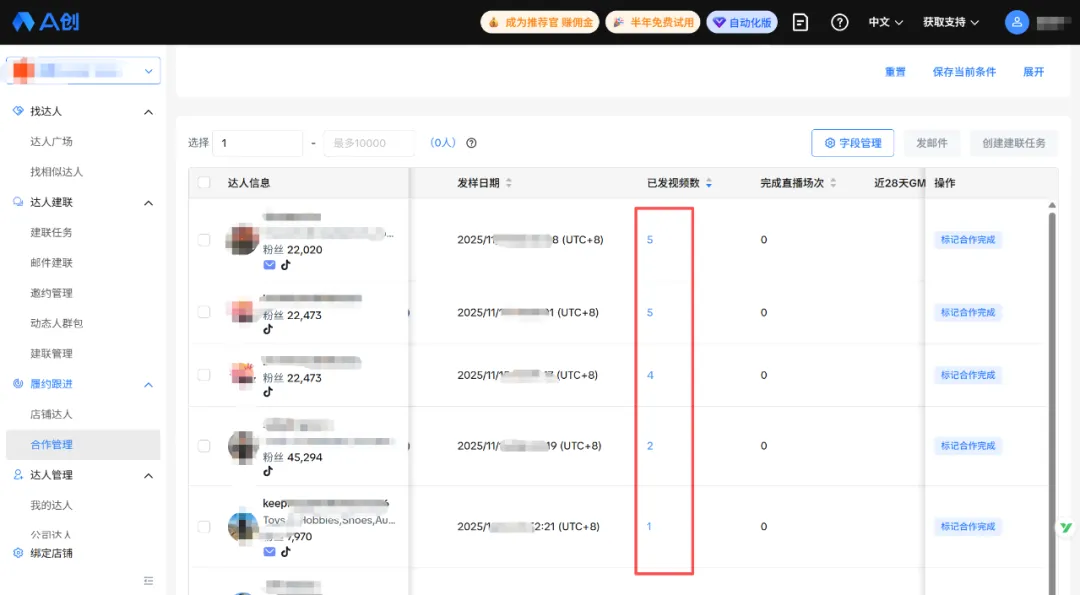The height and width of the screenshot is (595, 1080).
Task: Click the info icon beside (0人)
Action: click(471, 143)
